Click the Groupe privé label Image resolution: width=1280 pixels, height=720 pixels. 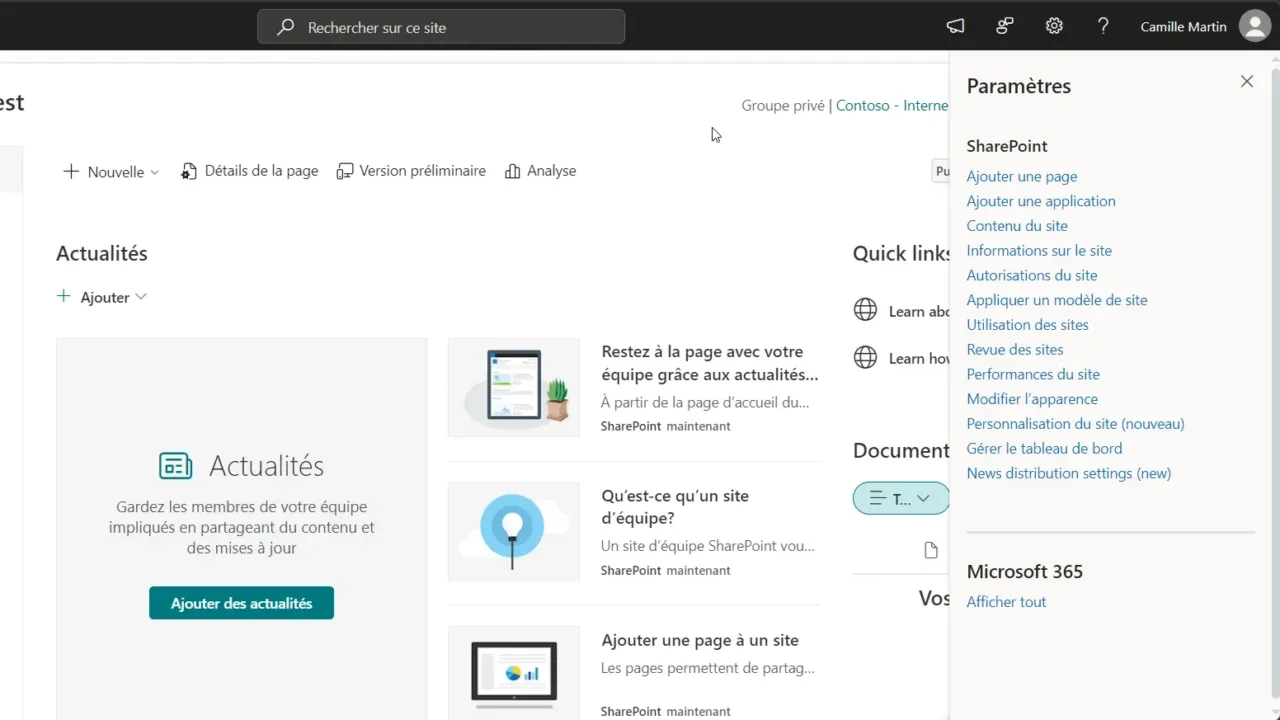coord(783,105)
